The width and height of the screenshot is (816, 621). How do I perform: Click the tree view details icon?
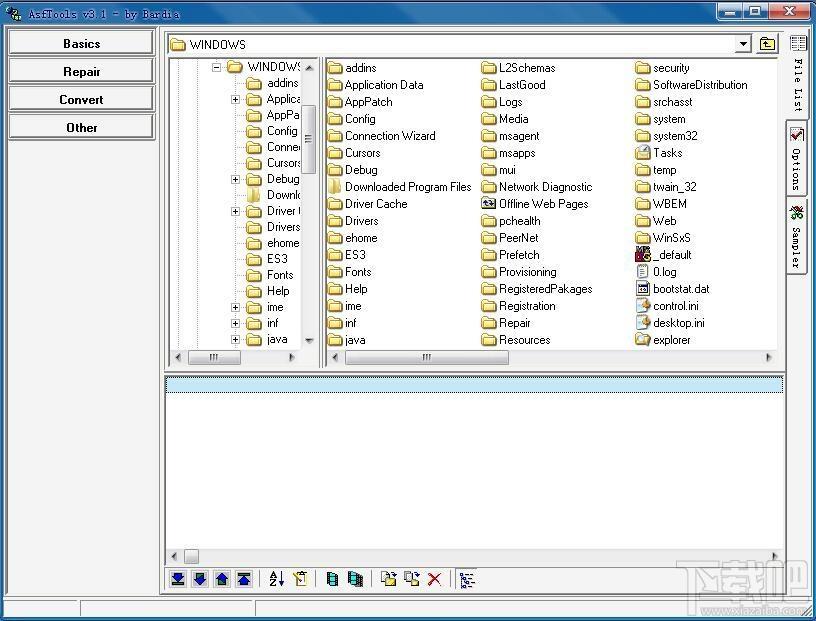467,579
